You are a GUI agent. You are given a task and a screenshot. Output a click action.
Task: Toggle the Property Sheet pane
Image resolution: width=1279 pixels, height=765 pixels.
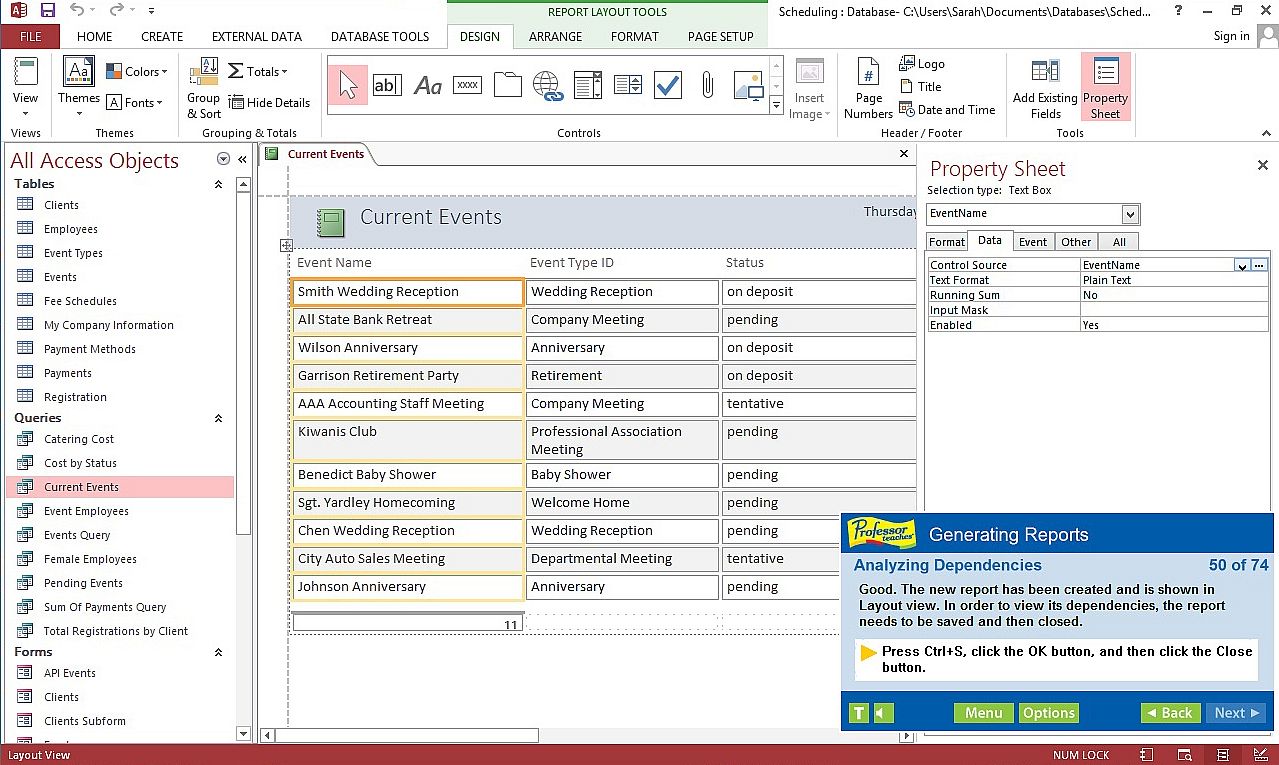1105,88
